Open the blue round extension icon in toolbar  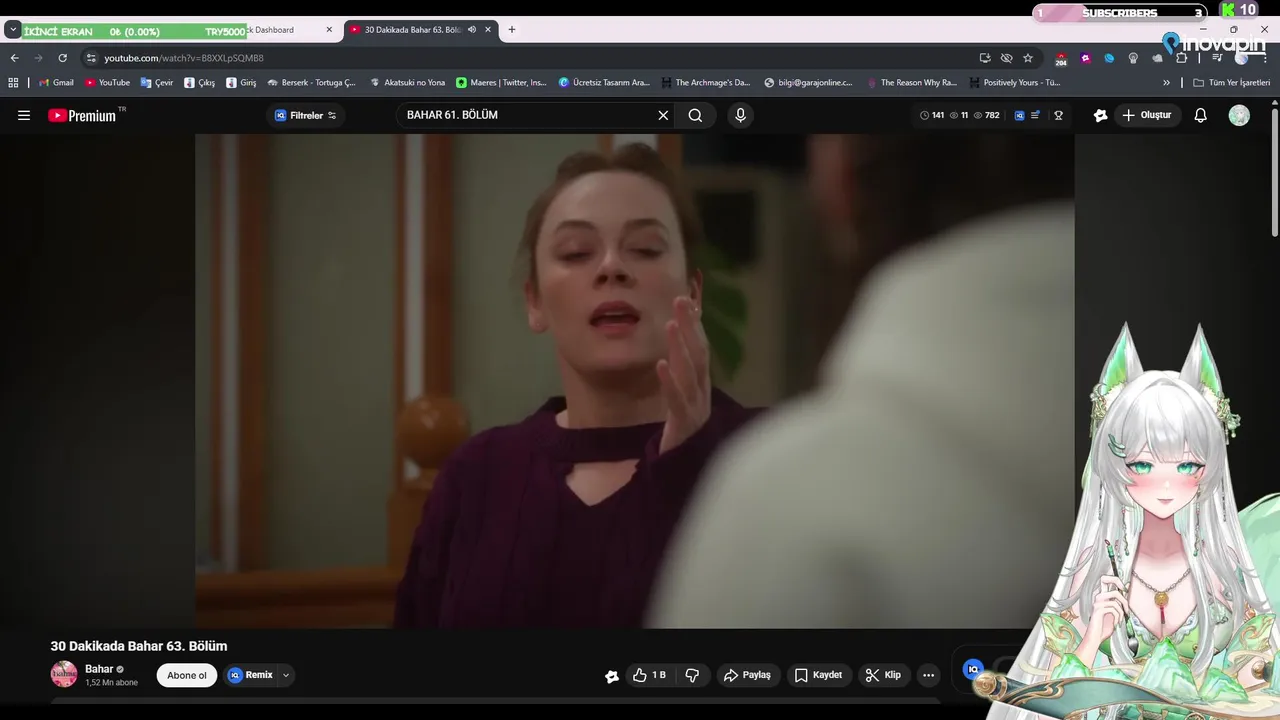coord(1109,58)
